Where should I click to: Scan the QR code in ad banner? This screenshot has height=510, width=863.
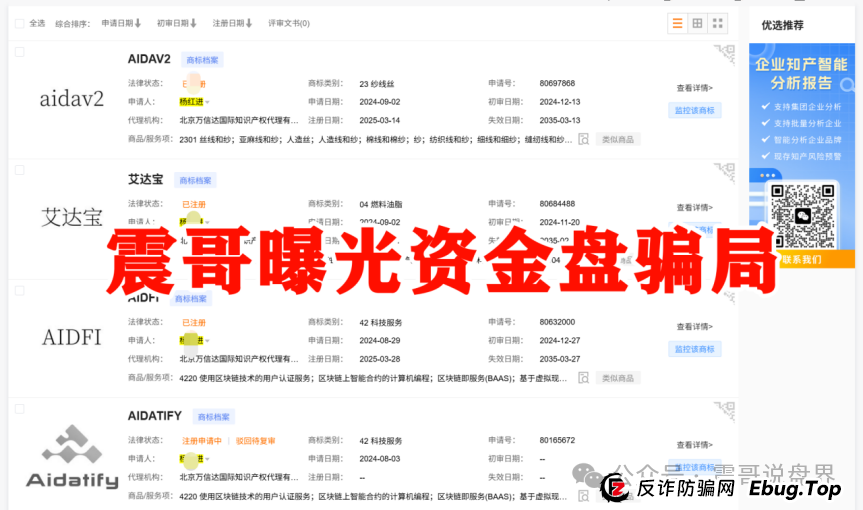coord(802,216)
